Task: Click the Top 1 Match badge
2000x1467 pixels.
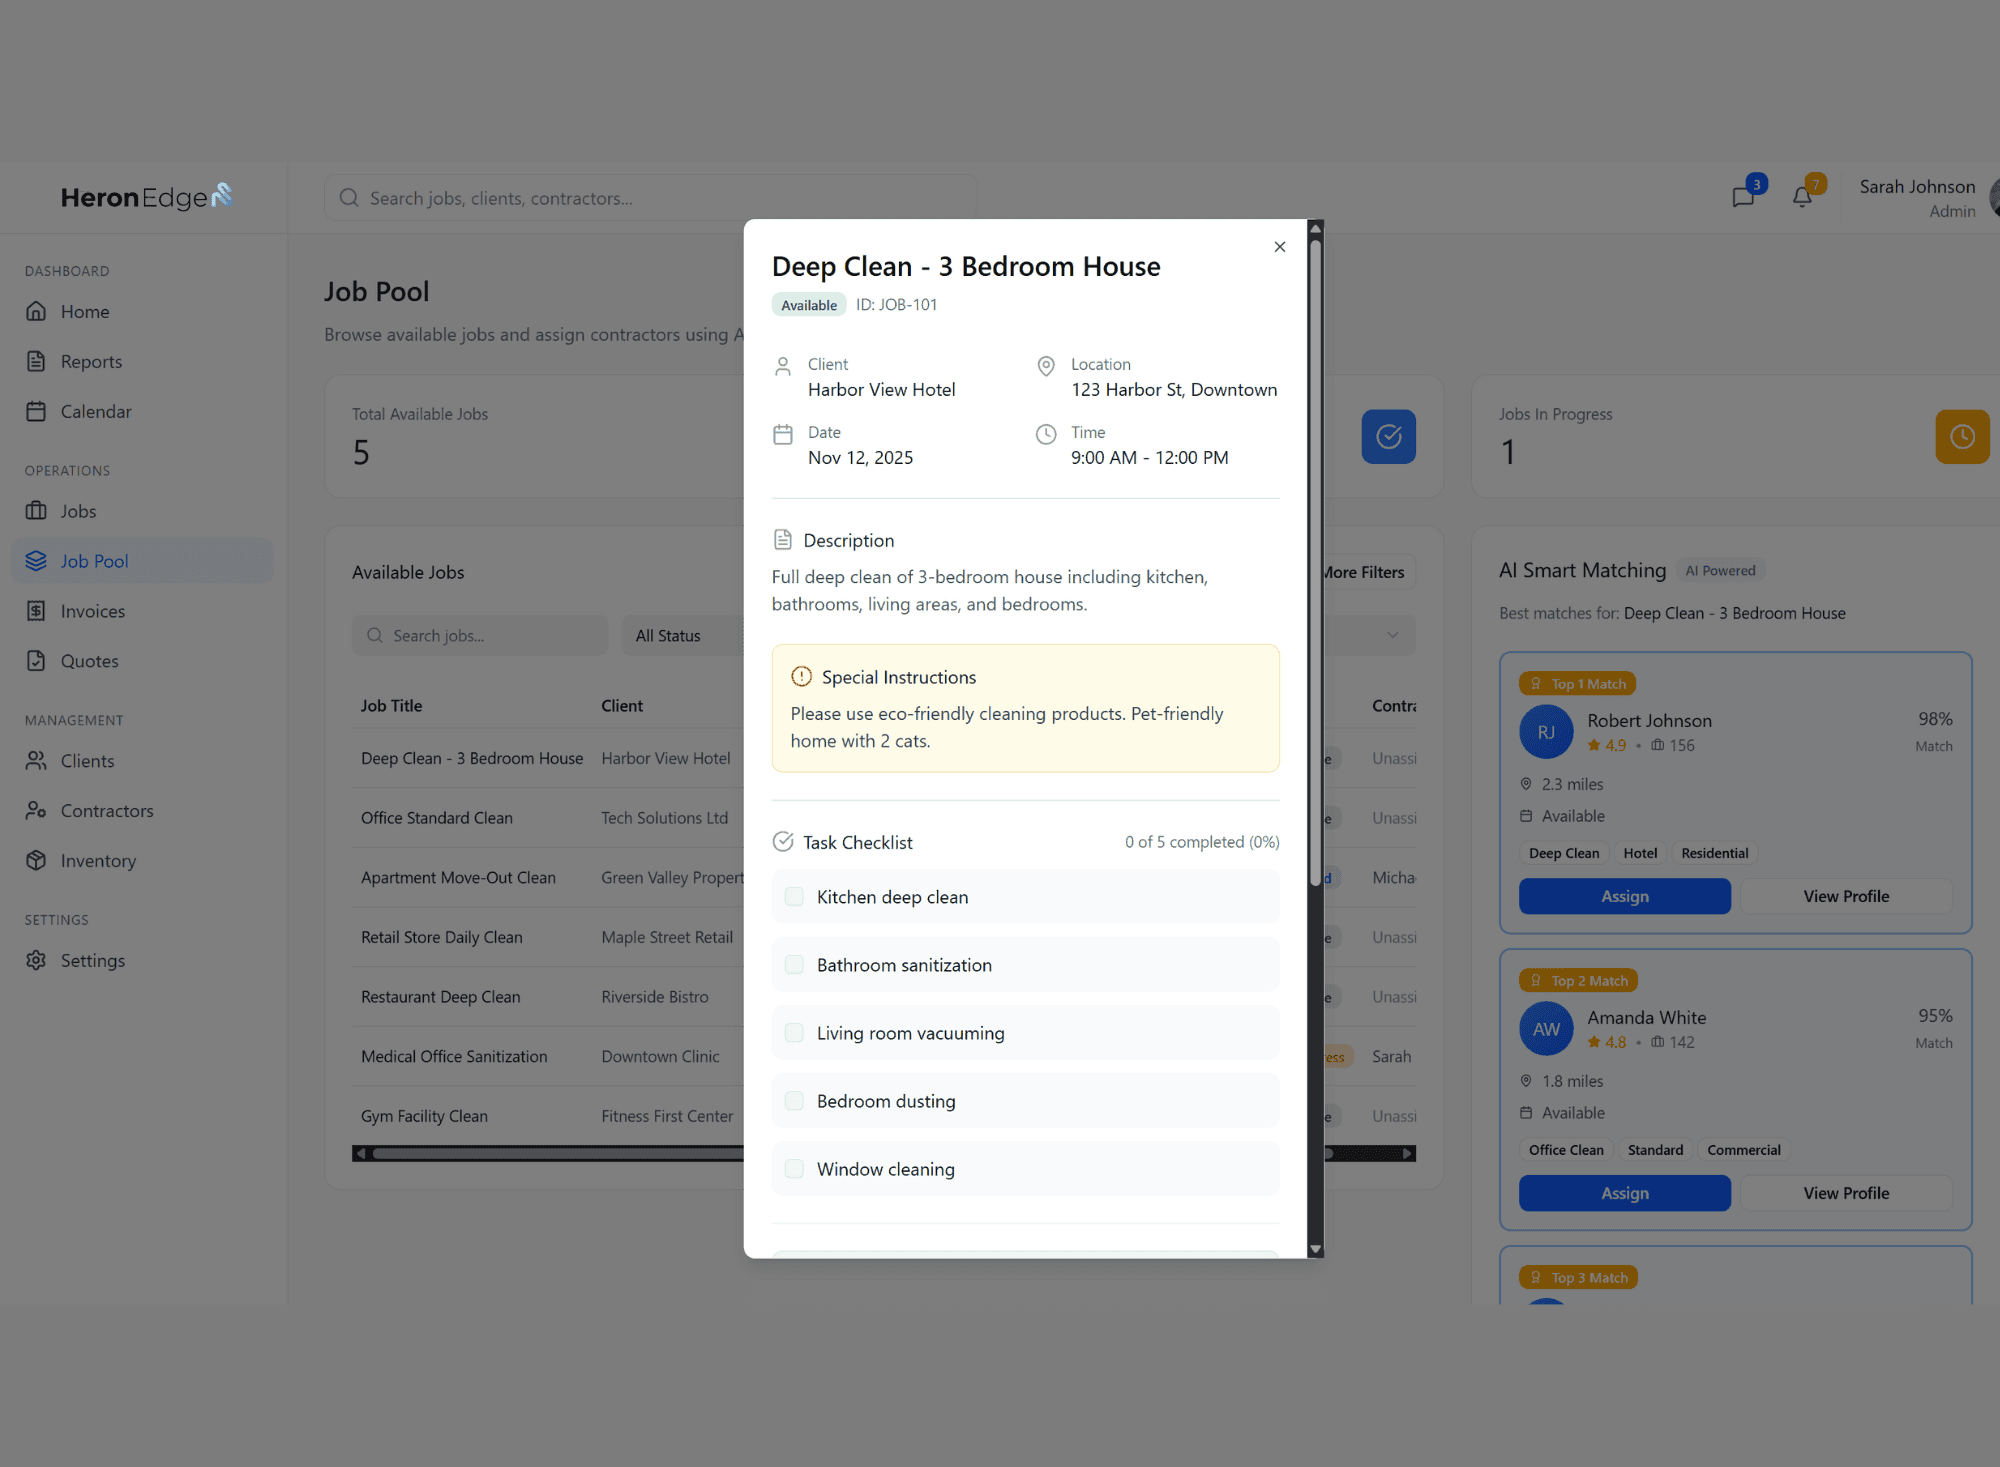Action: point(1578,684)
